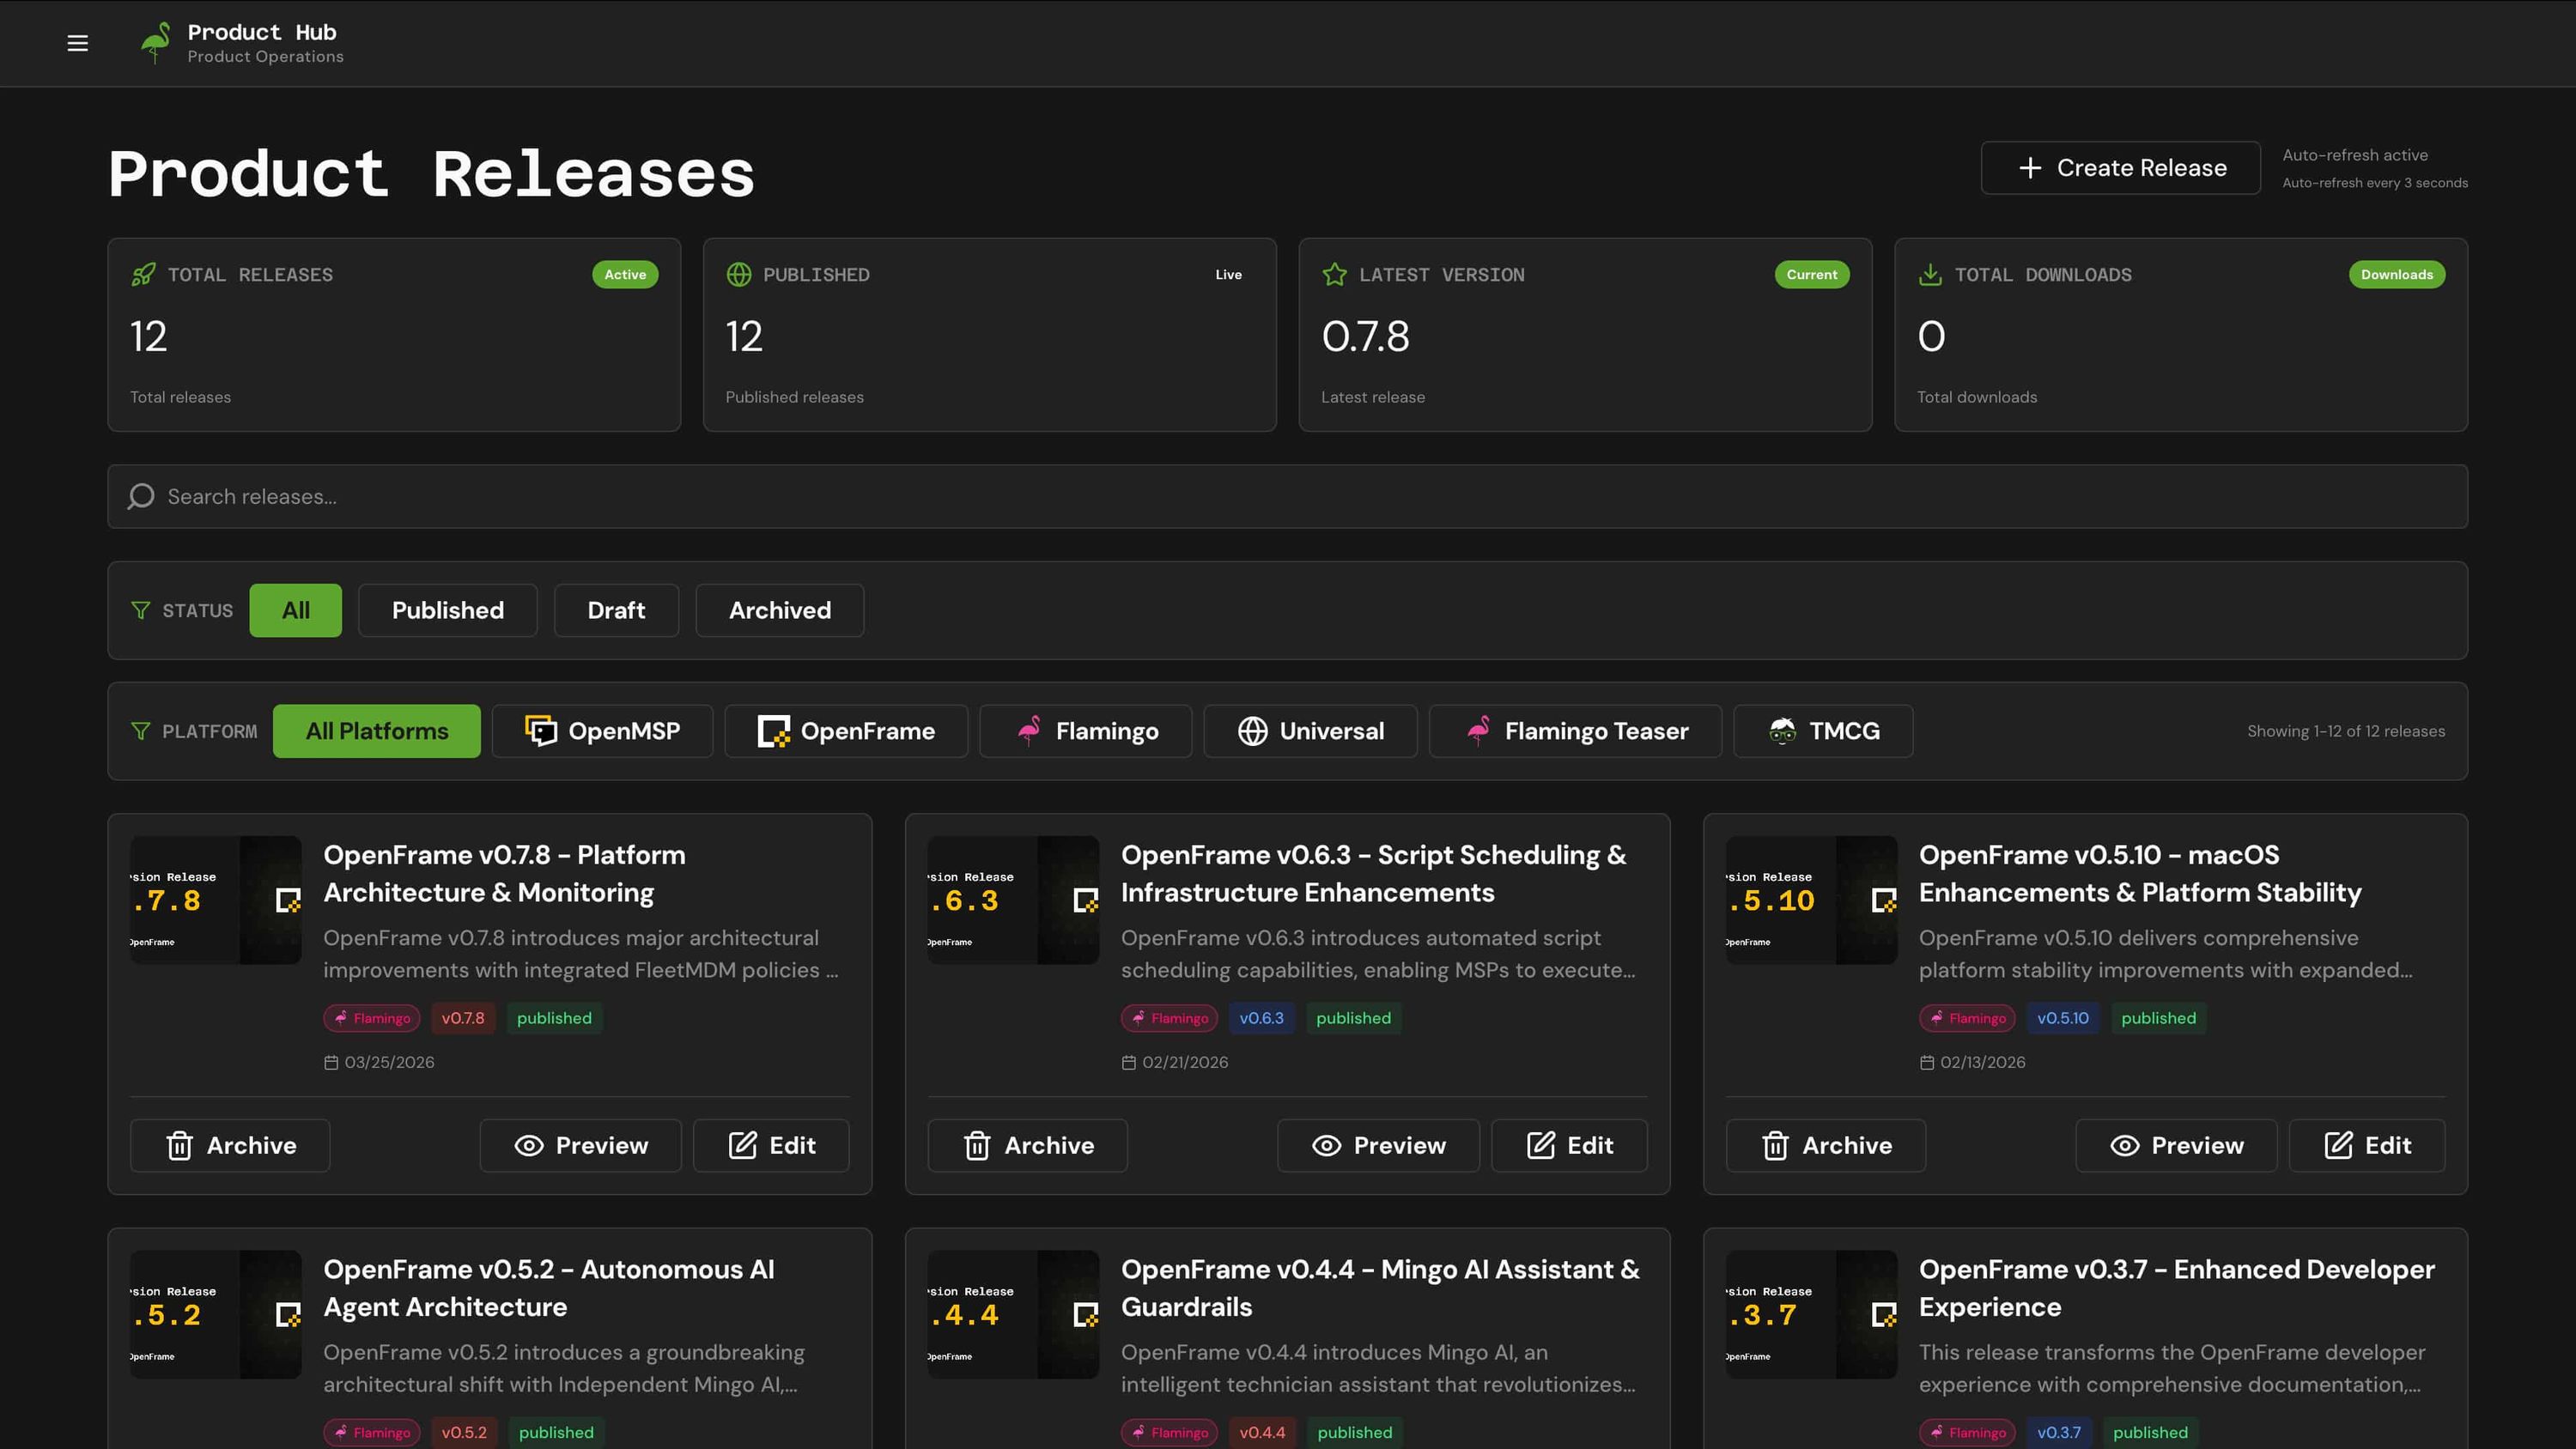Click the calendar icon beside 02/21/2026
The image size is (2576, 1449).
tap(1129, 1063)
